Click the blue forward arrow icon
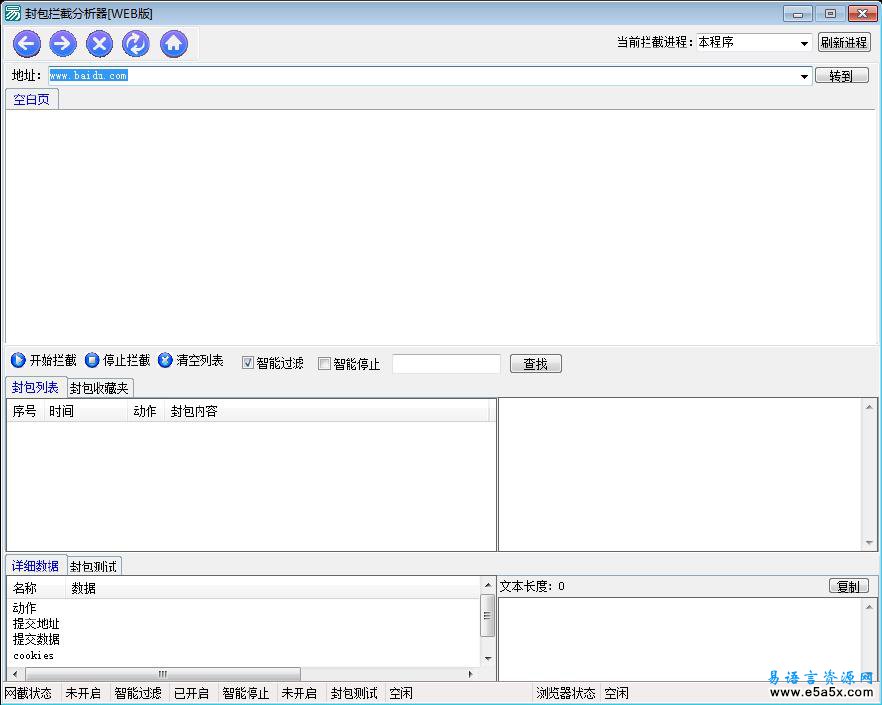 pyautogui.click(x=62, y=43)
